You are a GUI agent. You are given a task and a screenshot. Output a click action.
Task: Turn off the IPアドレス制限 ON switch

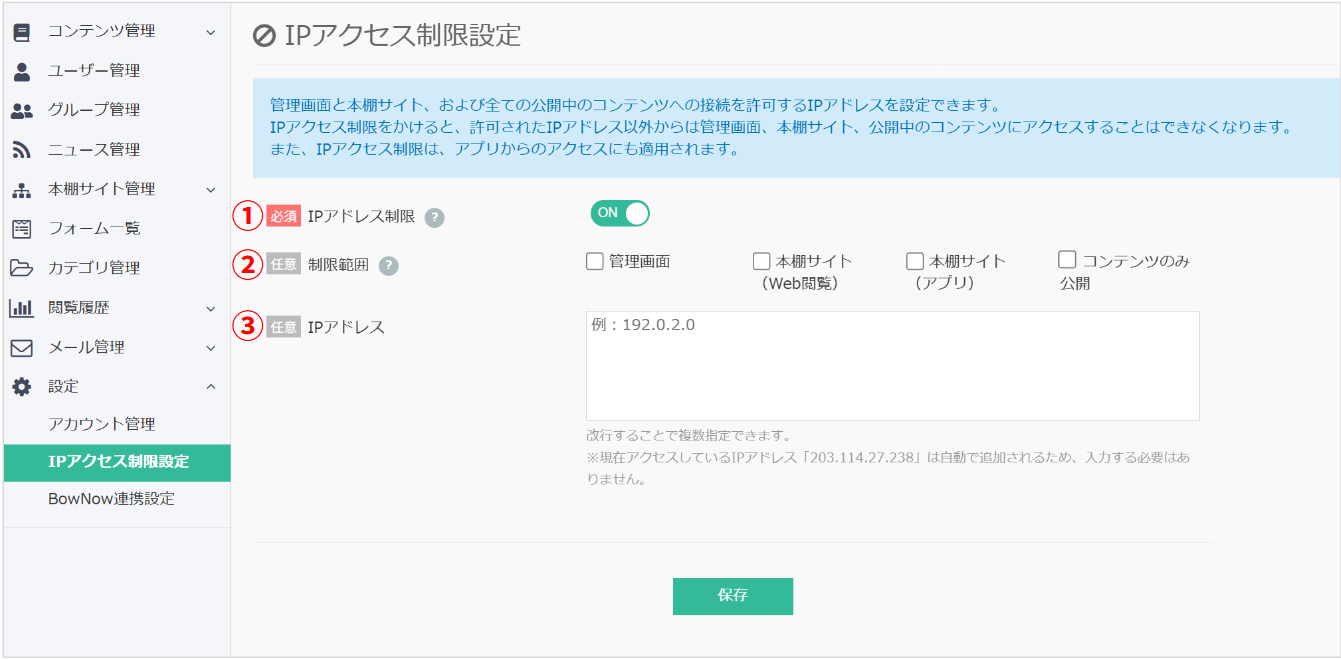pyautogui.click(x=619, y=215)
